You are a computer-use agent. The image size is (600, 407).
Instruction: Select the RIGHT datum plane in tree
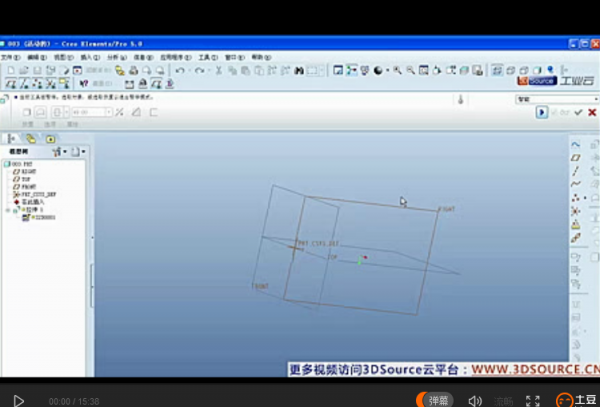click(25, 172)
